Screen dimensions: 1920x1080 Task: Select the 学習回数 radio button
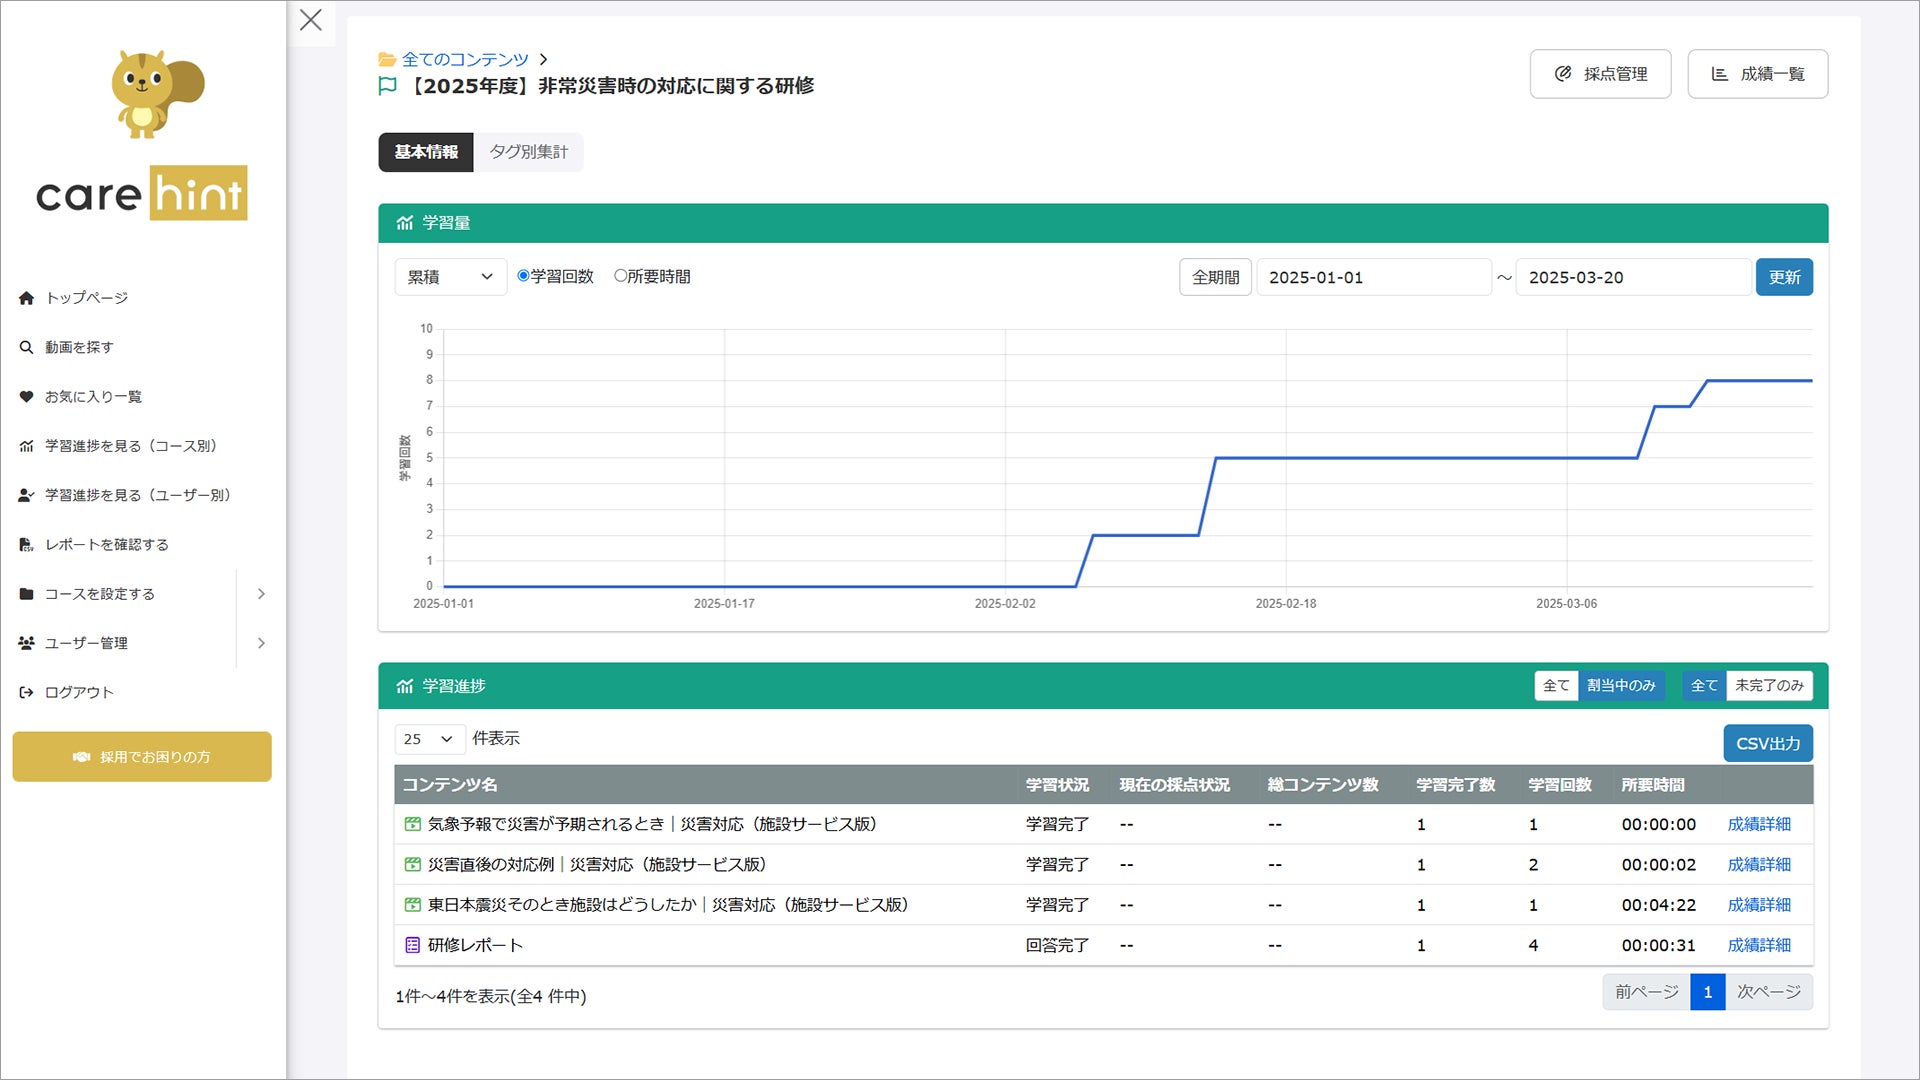(523, 276)
